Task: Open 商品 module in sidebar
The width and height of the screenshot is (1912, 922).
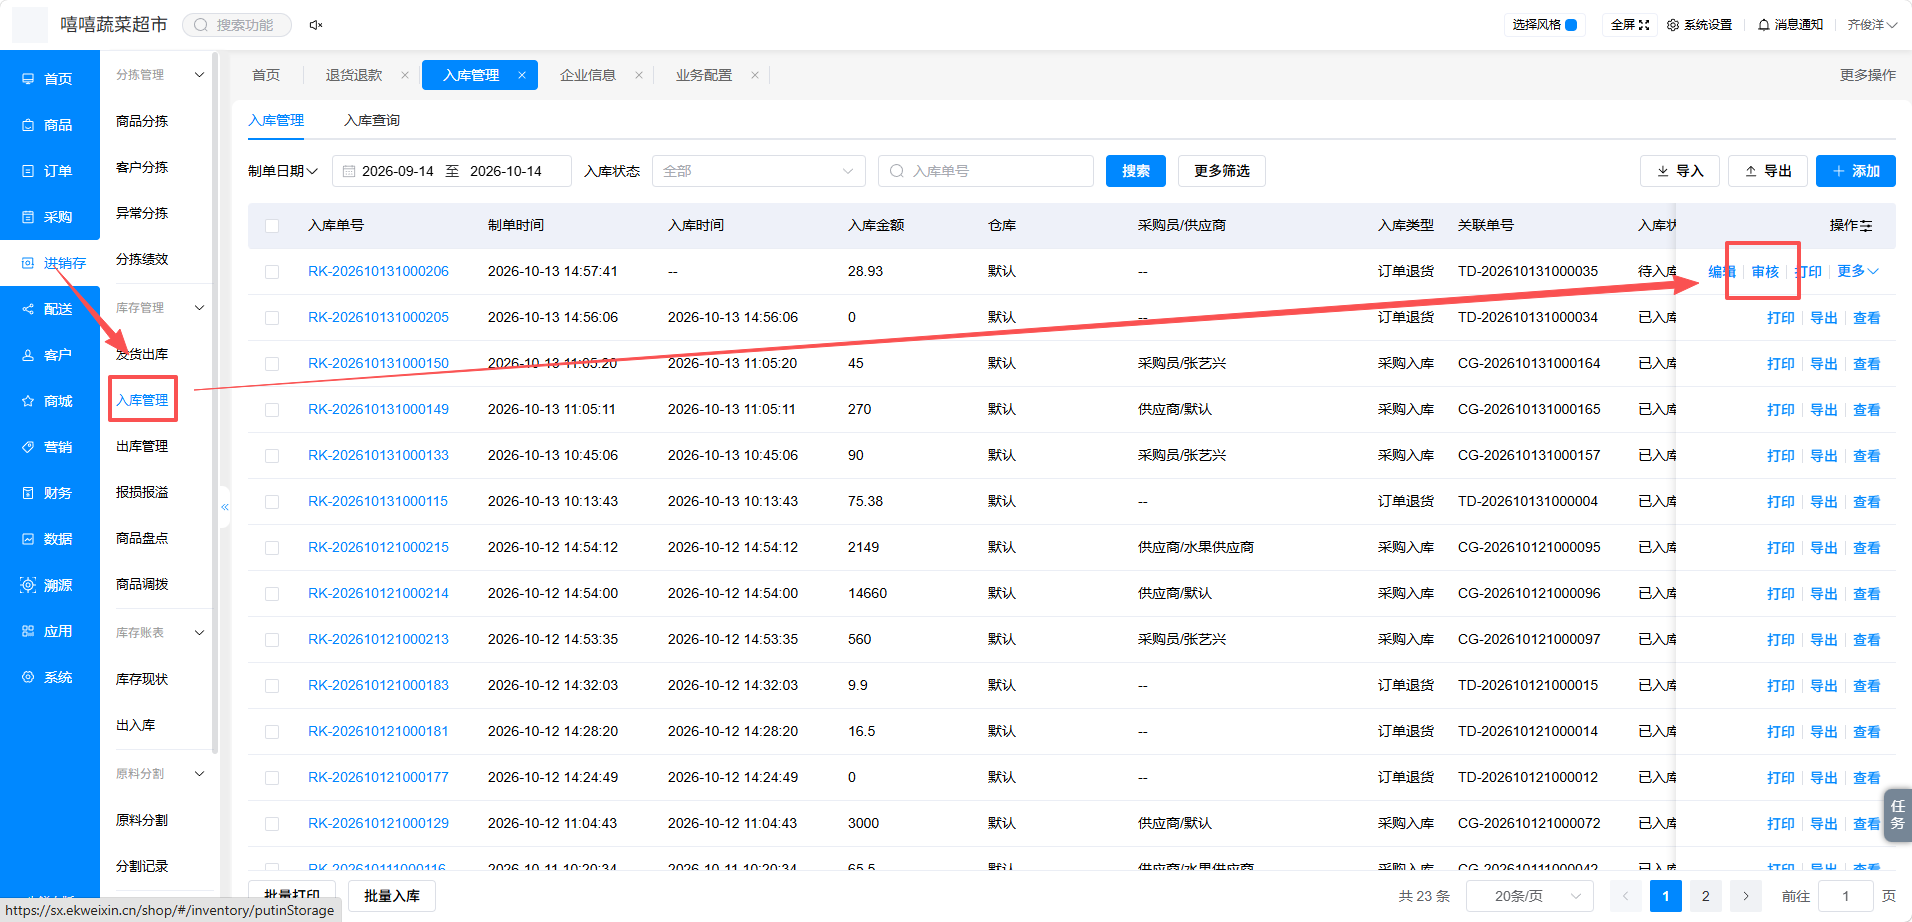Action: tap(48, 125)
